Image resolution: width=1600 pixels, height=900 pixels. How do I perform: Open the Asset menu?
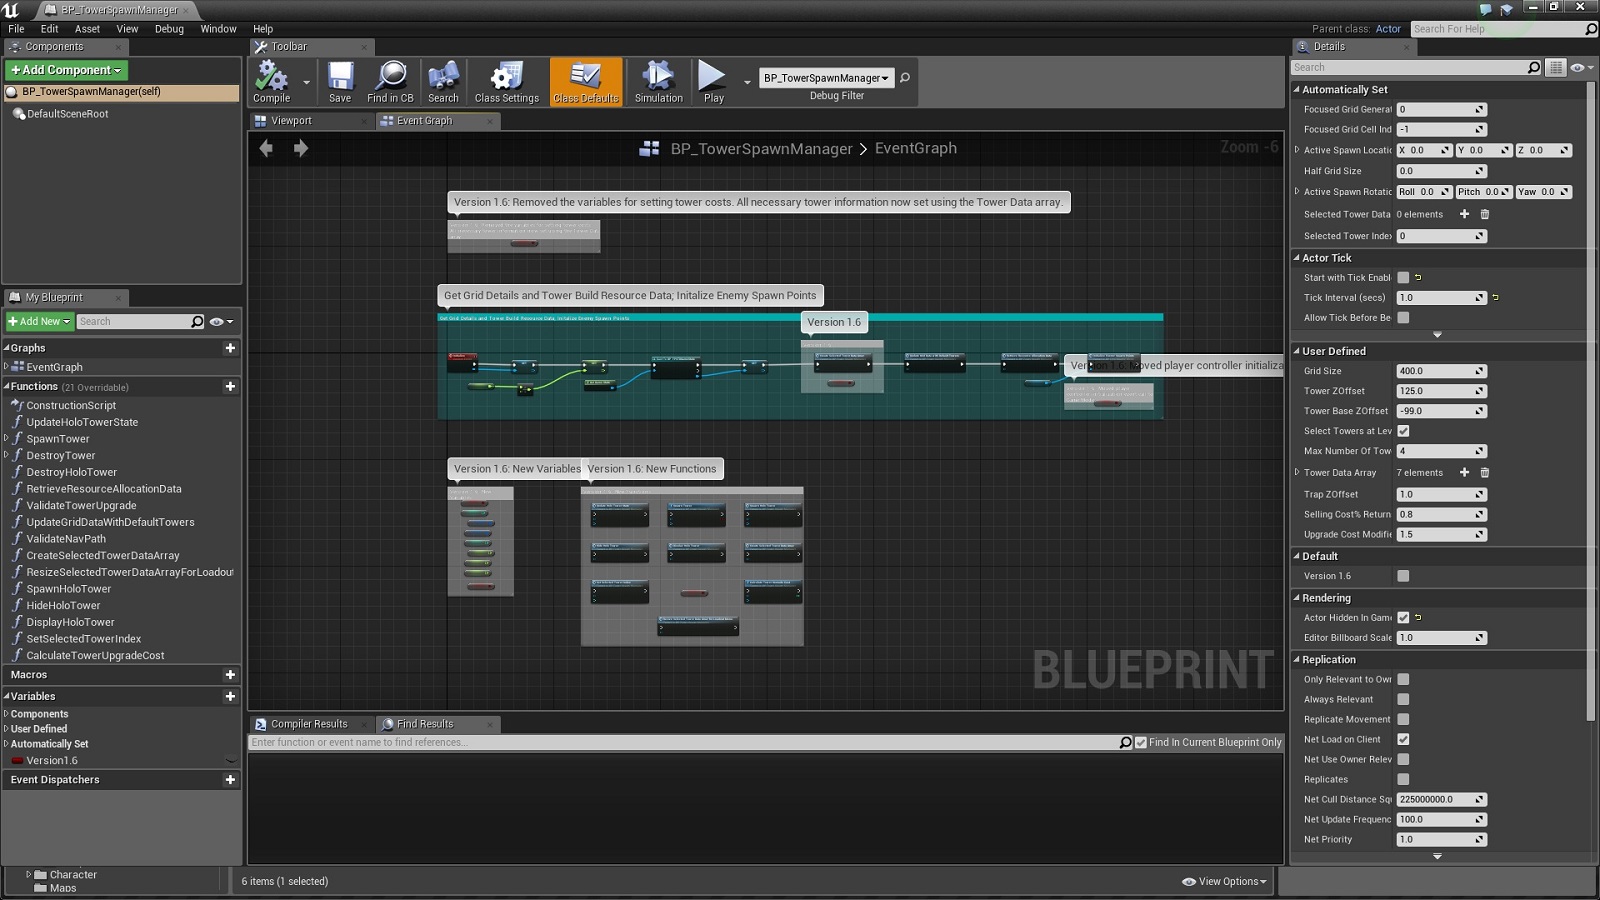click(87, 29)
